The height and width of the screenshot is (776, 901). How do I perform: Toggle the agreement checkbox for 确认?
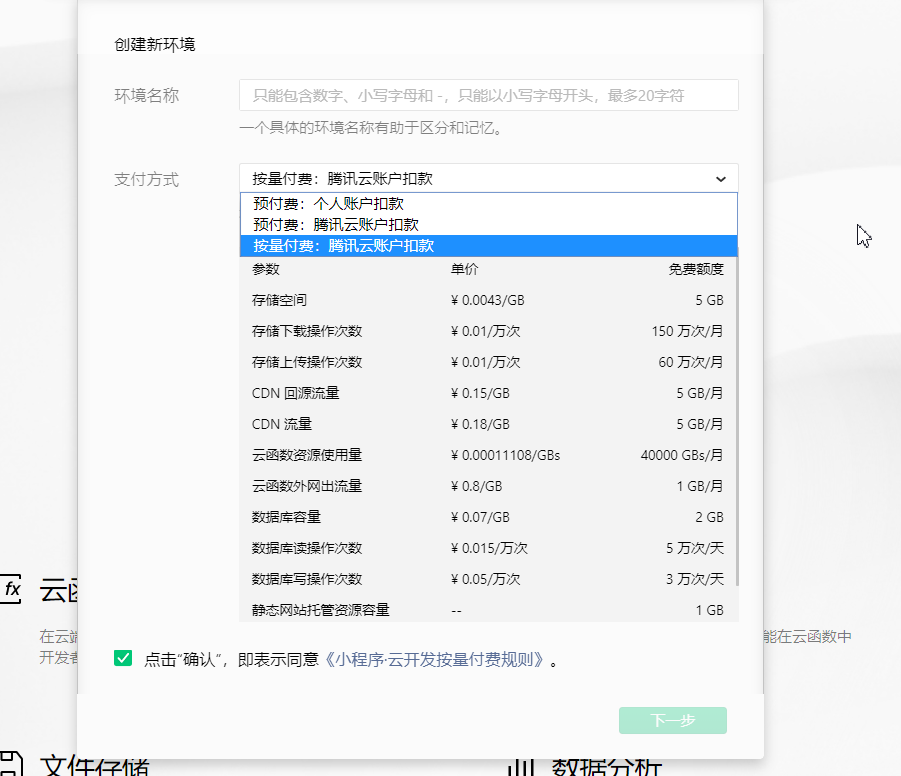[123, 658]
